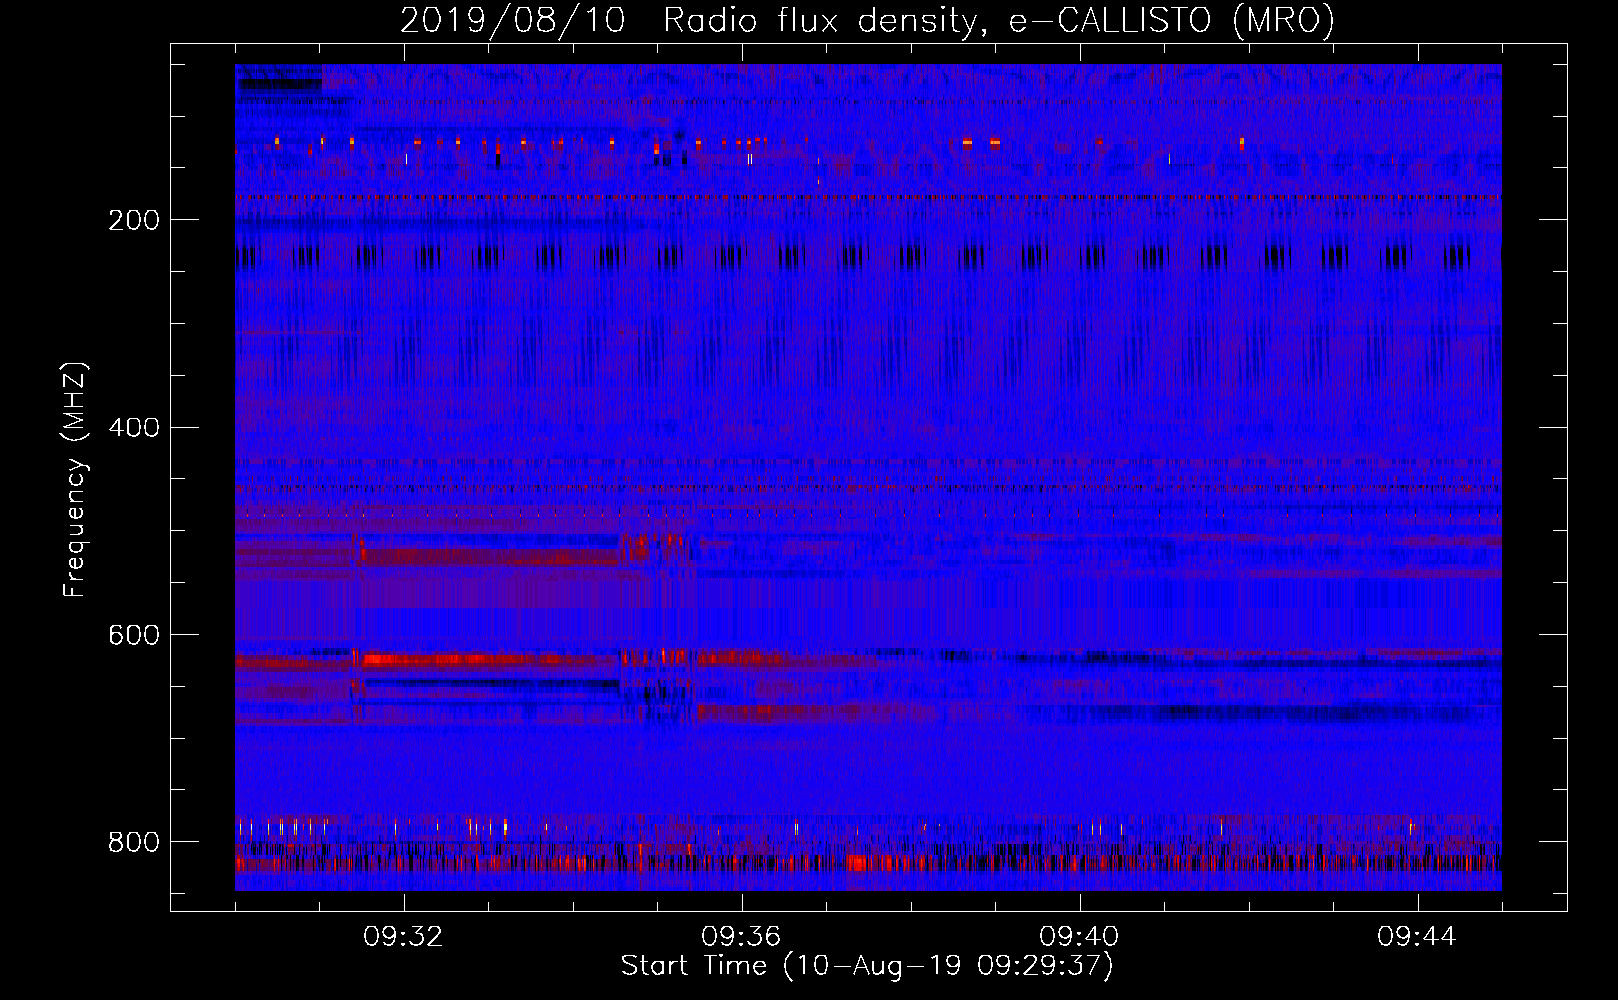Click the 800 frequency tick label

tap(134, 842)
